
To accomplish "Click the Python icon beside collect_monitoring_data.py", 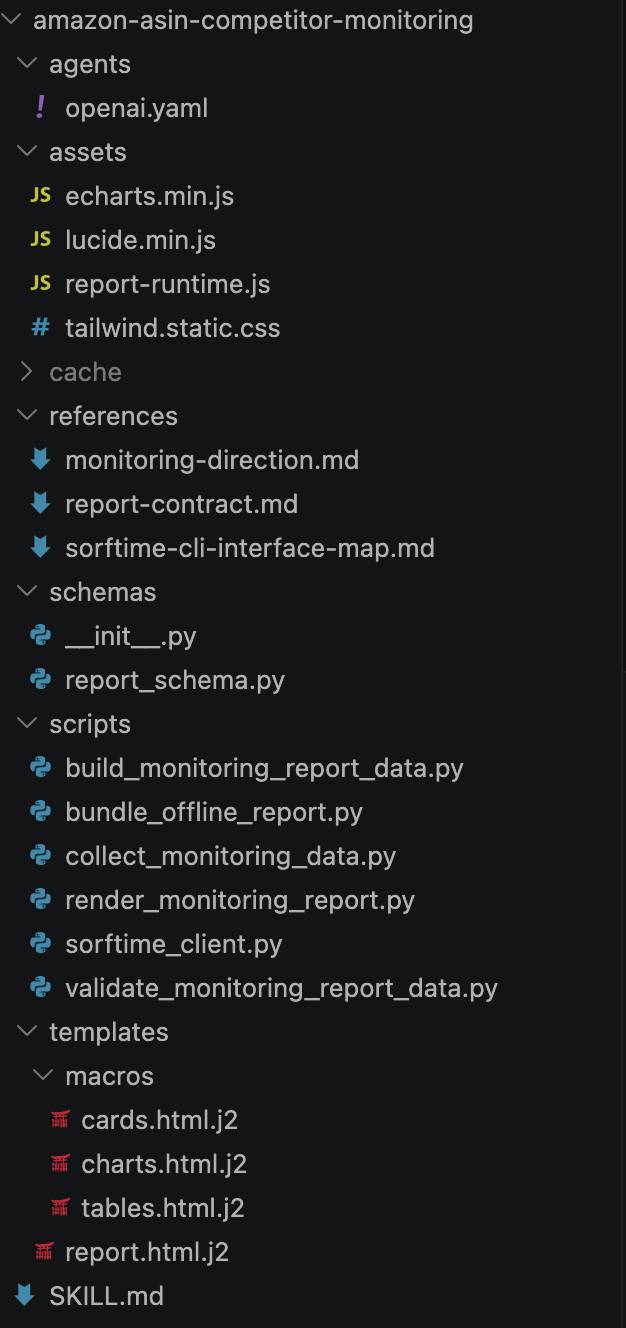I will 40,856.
